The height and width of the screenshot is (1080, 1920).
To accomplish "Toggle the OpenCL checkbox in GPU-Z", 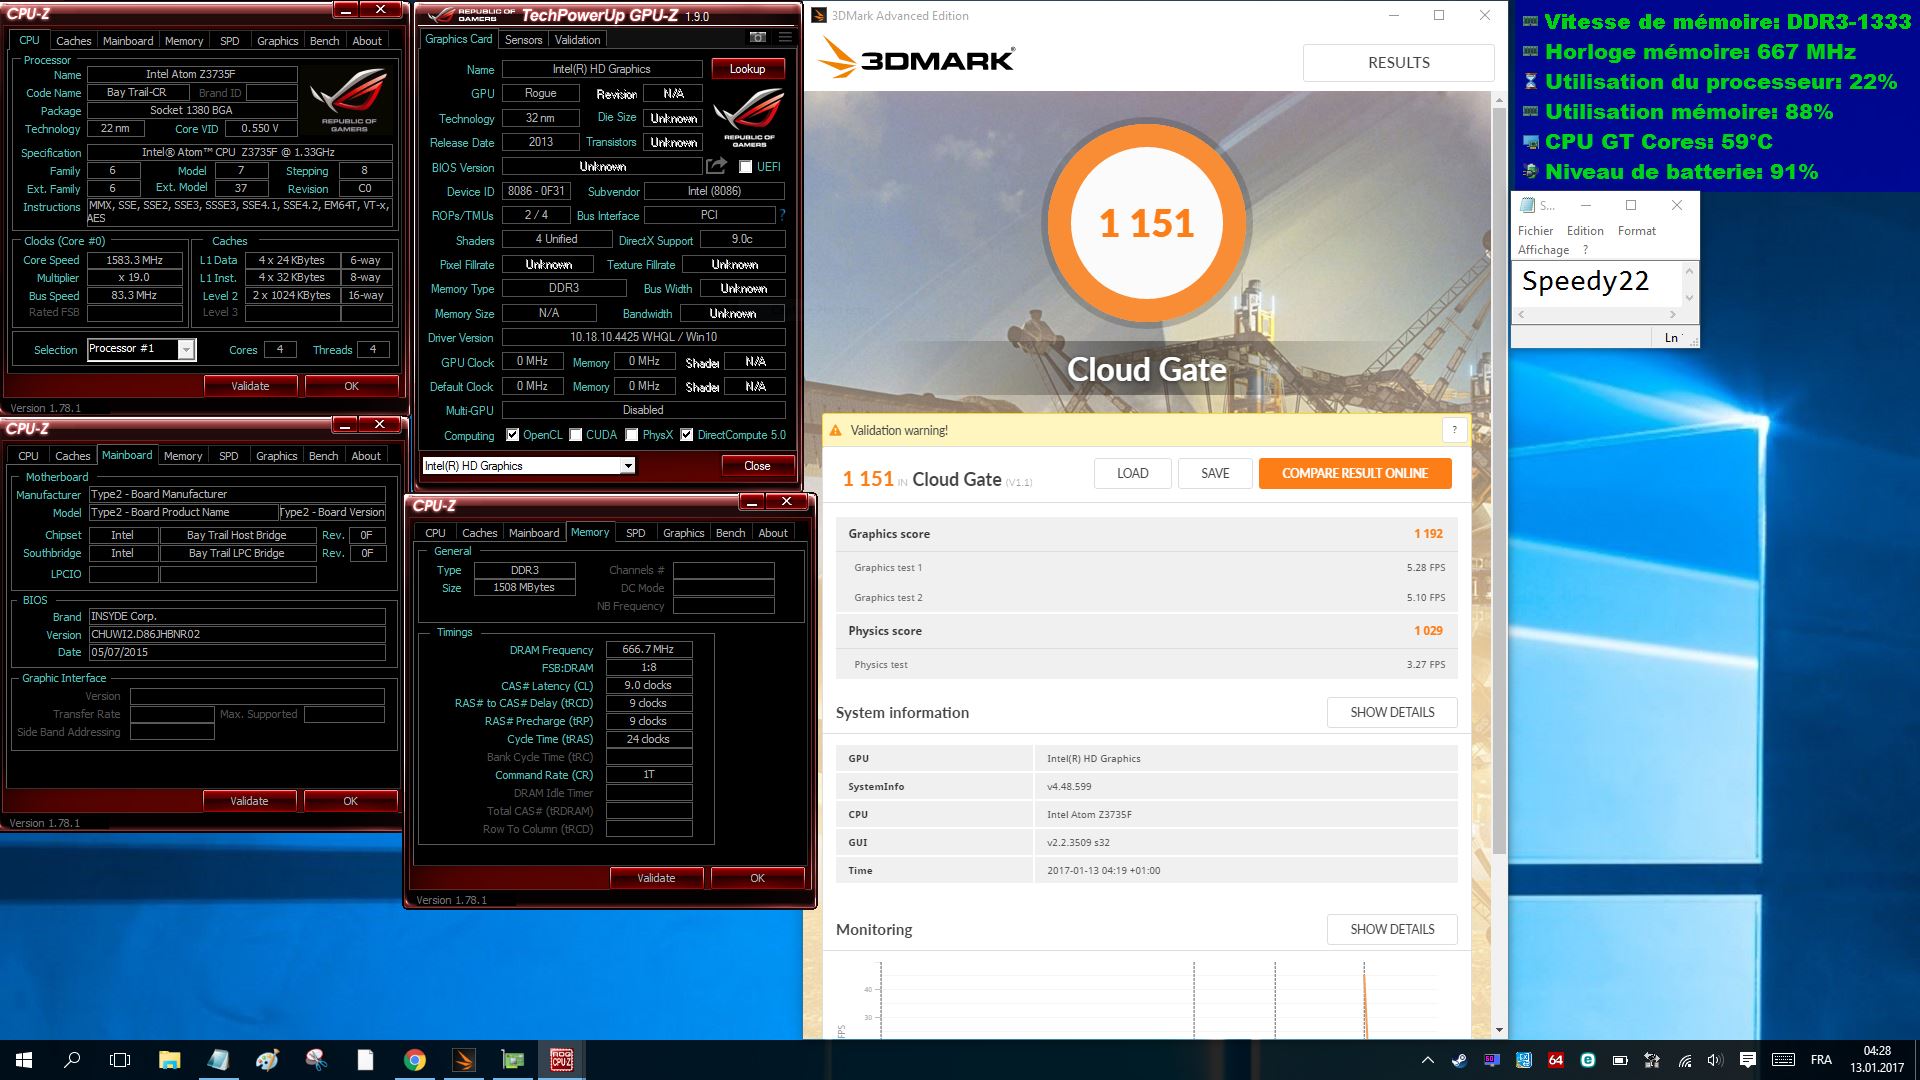I will click(x=513, y=435).
